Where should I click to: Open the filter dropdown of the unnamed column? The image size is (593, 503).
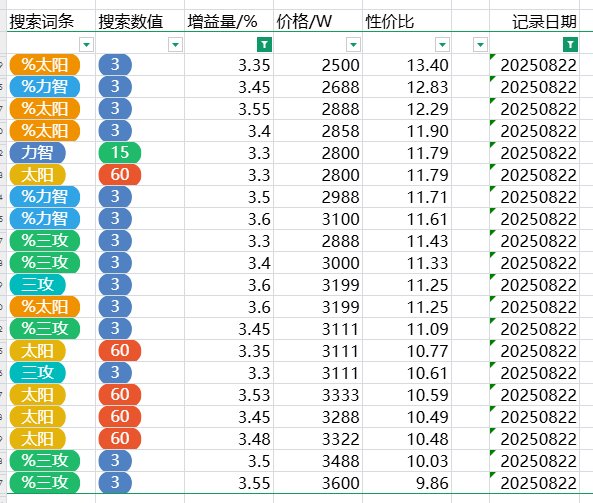point(480,45)
